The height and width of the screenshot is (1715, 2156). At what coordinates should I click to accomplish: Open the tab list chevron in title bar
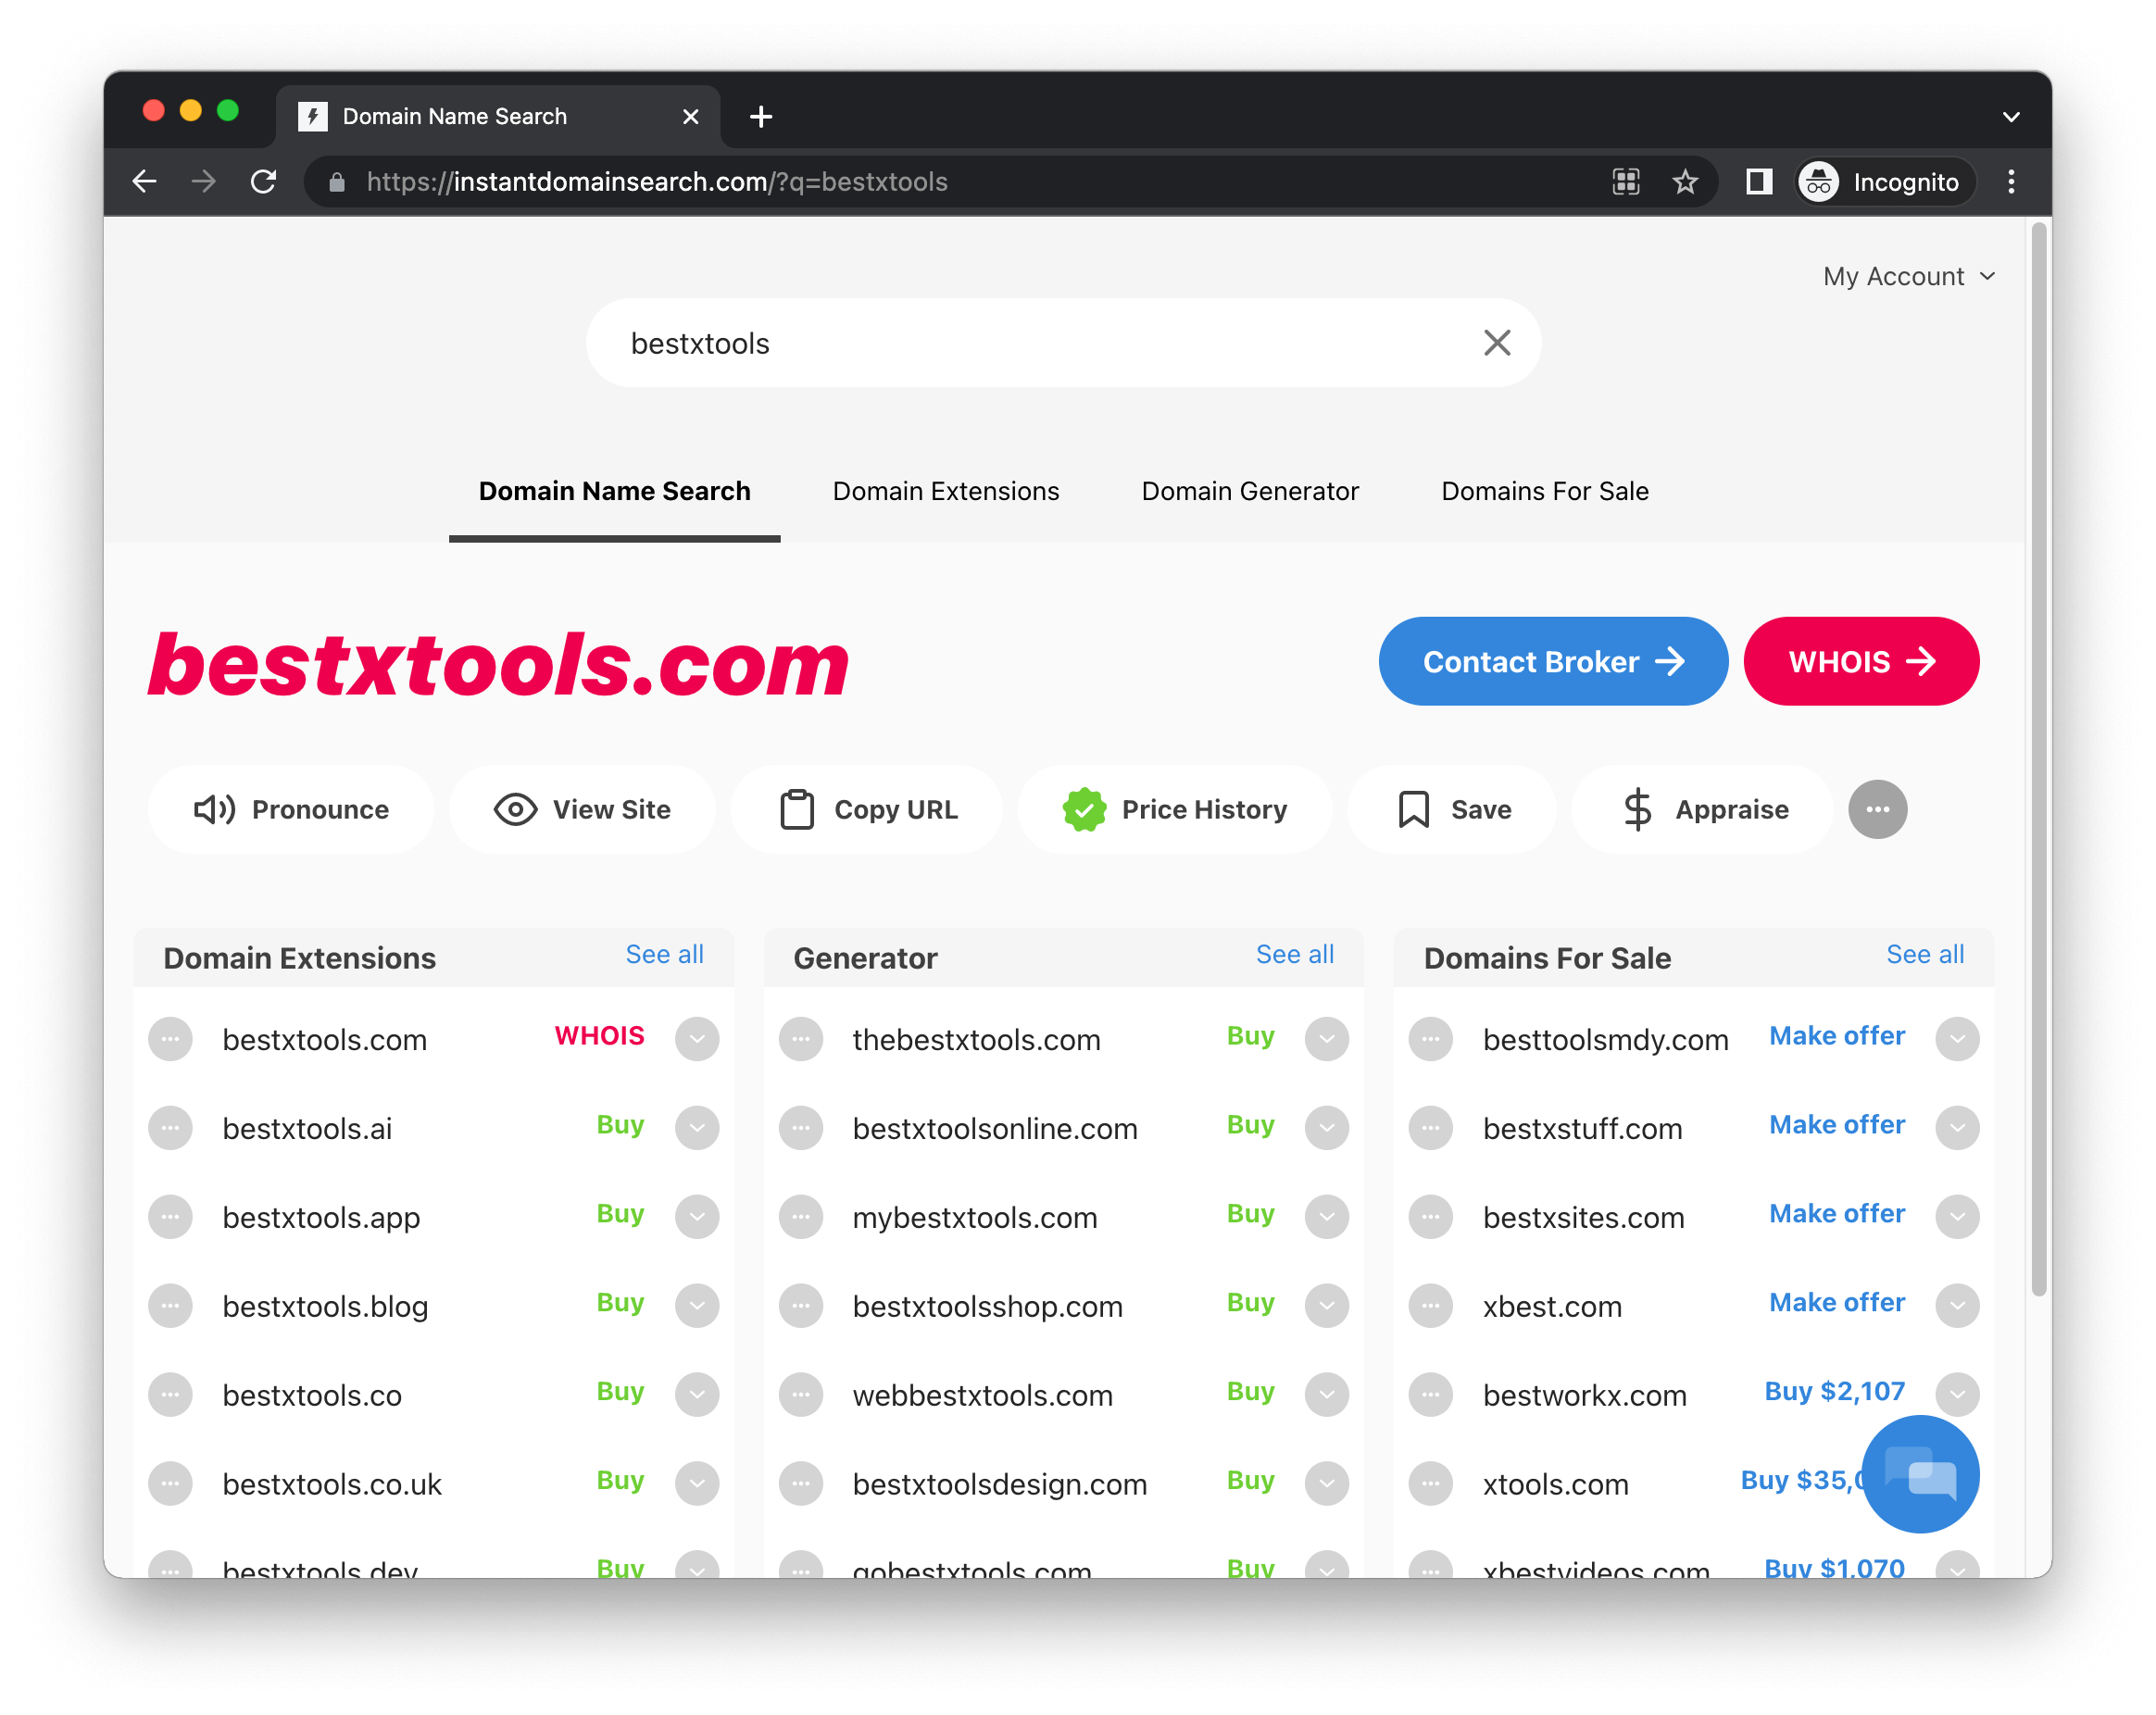coord(2011,116)
